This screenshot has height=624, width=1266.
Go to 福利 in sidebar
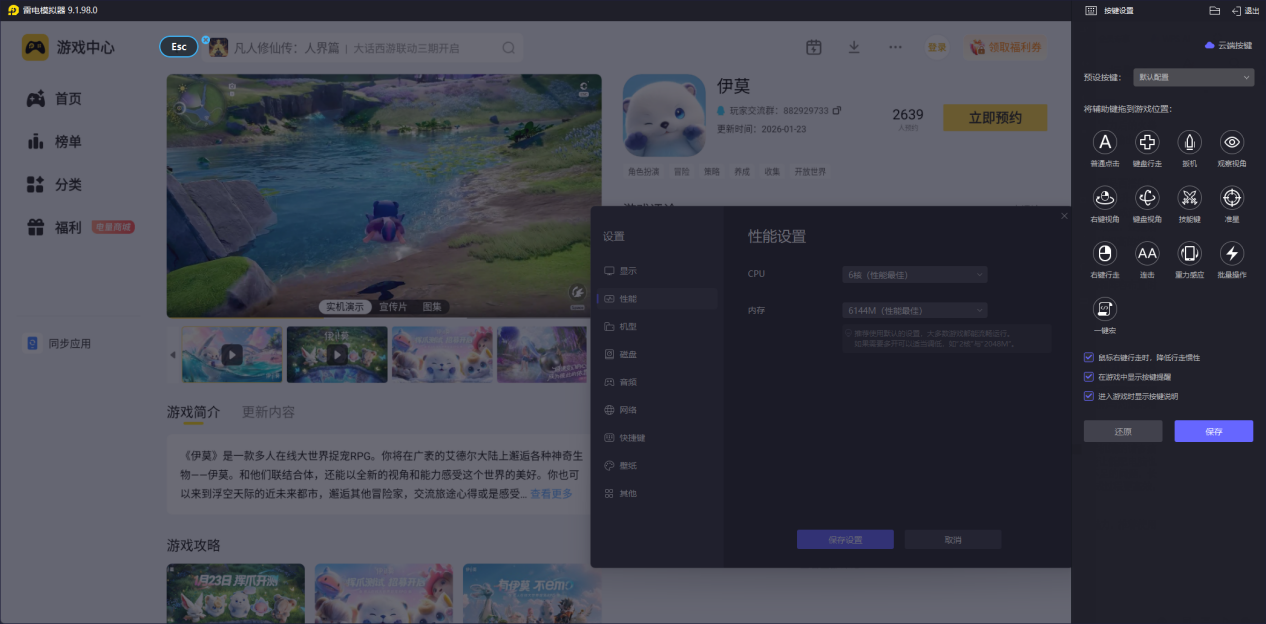click(x=68, y=228)
